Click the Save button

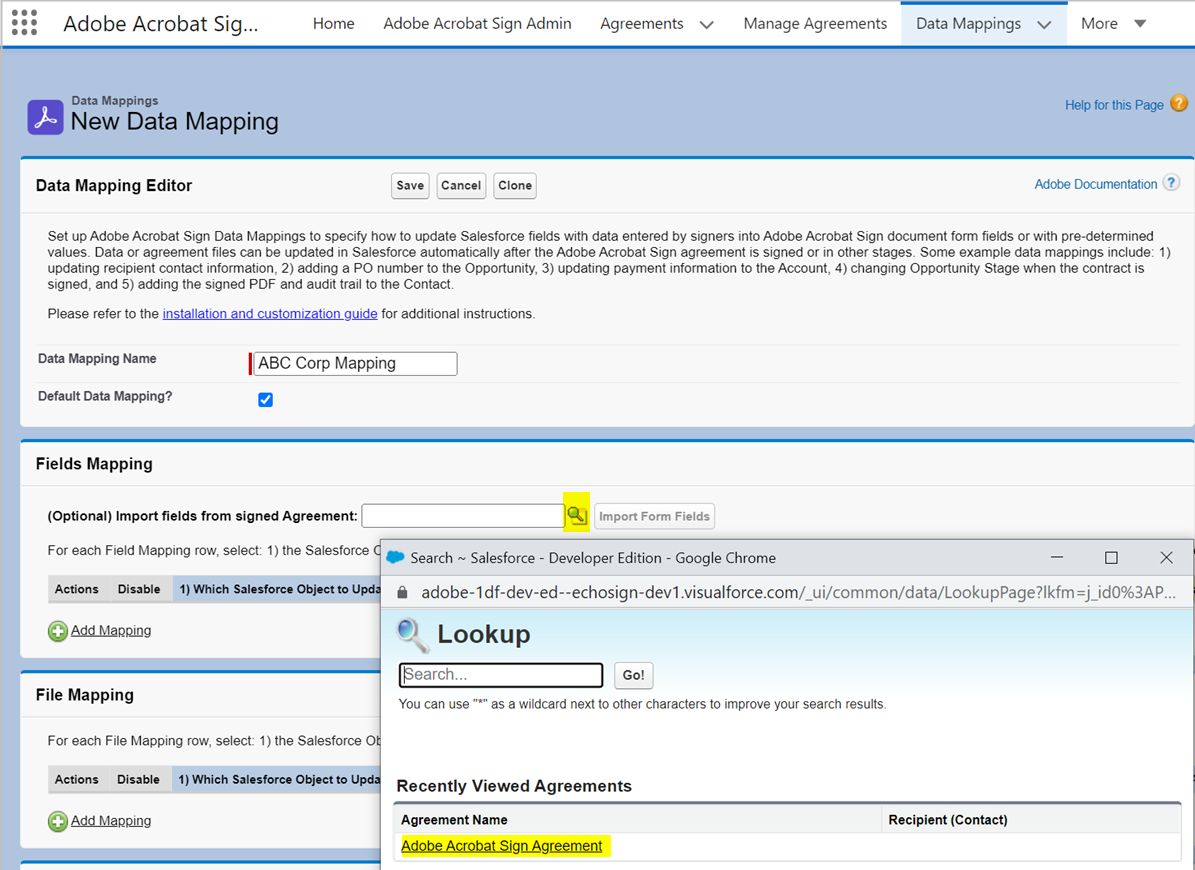410,185
